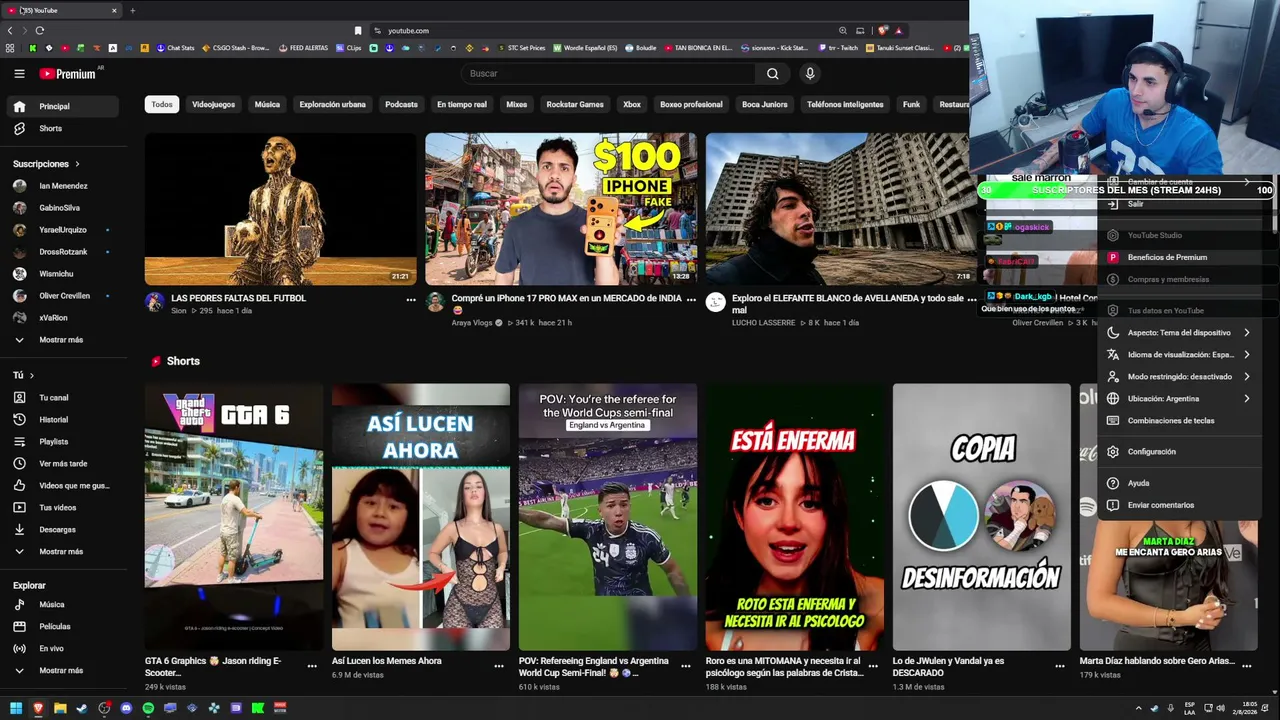1280x720 pixels.
Task: Filter by the Boca Juniors chip
Action: click(x=765, y=104)
